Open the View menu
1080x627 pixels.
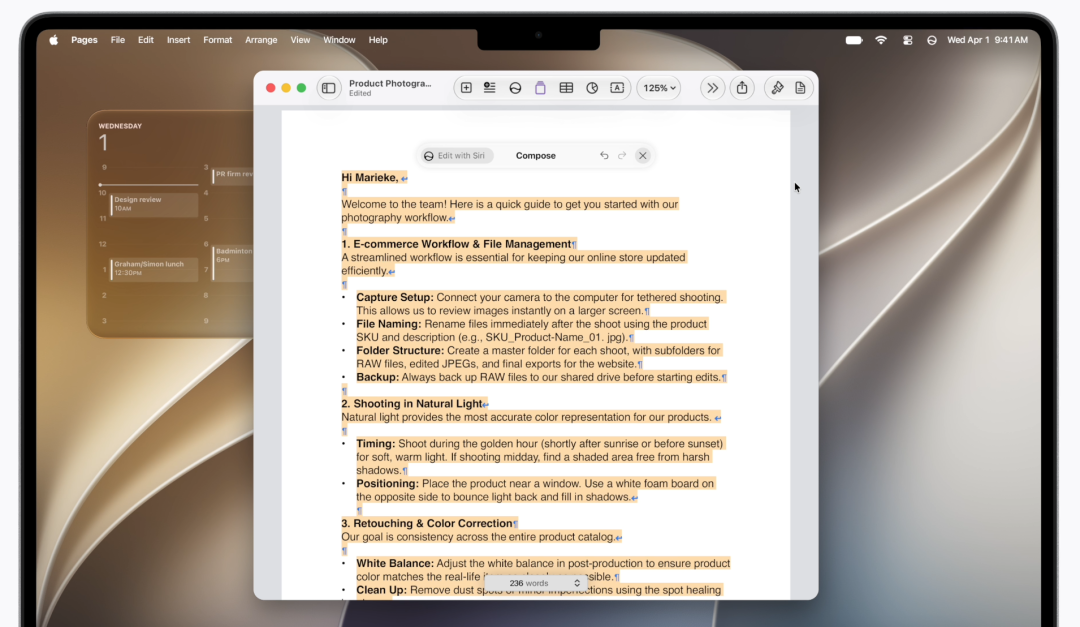coord(300,40)
